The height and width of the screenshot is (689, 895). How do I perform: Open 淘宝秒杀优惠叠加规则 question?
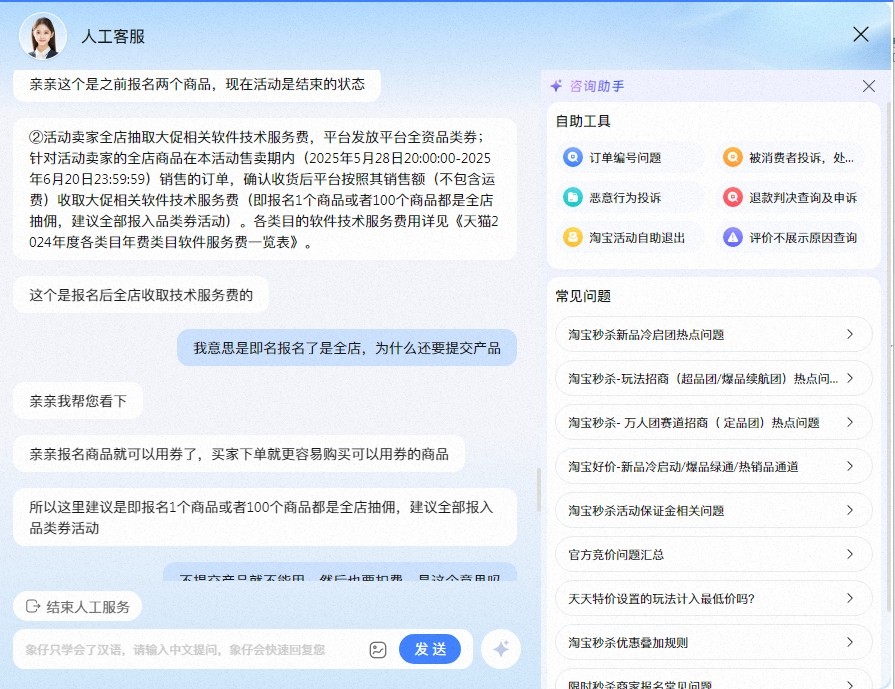[x=712, y=643]
